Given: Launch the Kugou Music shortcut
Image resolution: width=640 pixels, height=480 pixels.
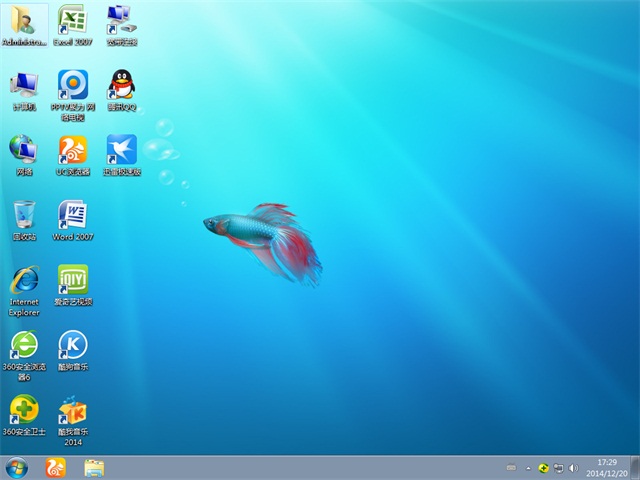Looking at the screenshot, I should 73,350.
